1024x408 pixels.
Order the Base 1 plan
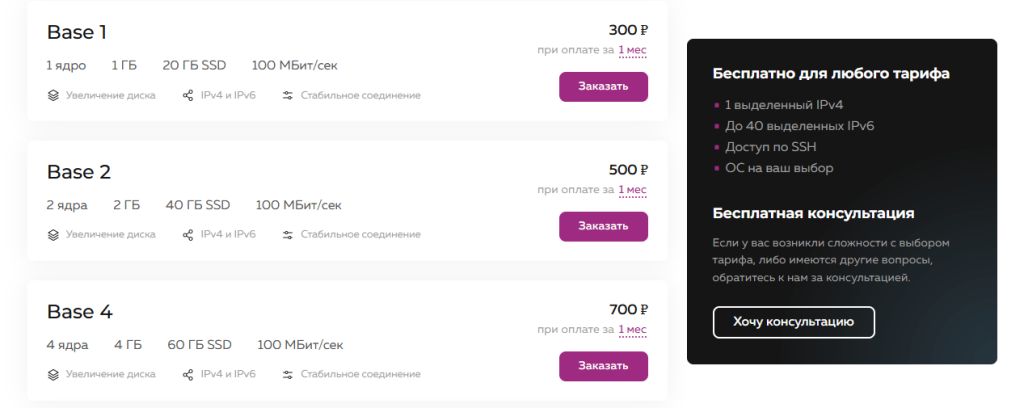click(603, 87)
